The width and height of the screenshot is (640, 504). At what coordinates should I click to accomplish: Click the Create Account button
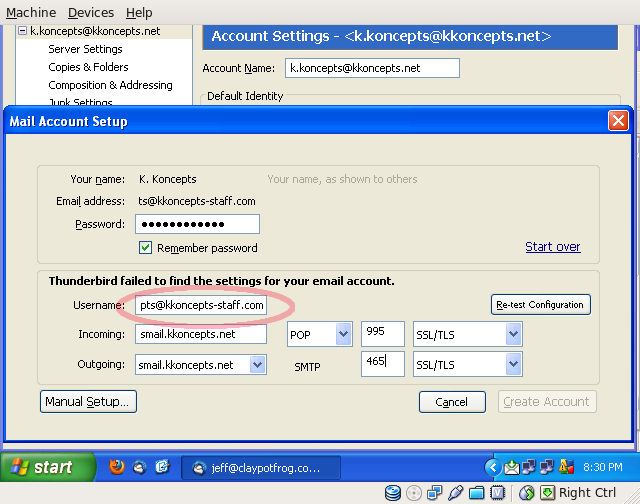coord(547,402)
